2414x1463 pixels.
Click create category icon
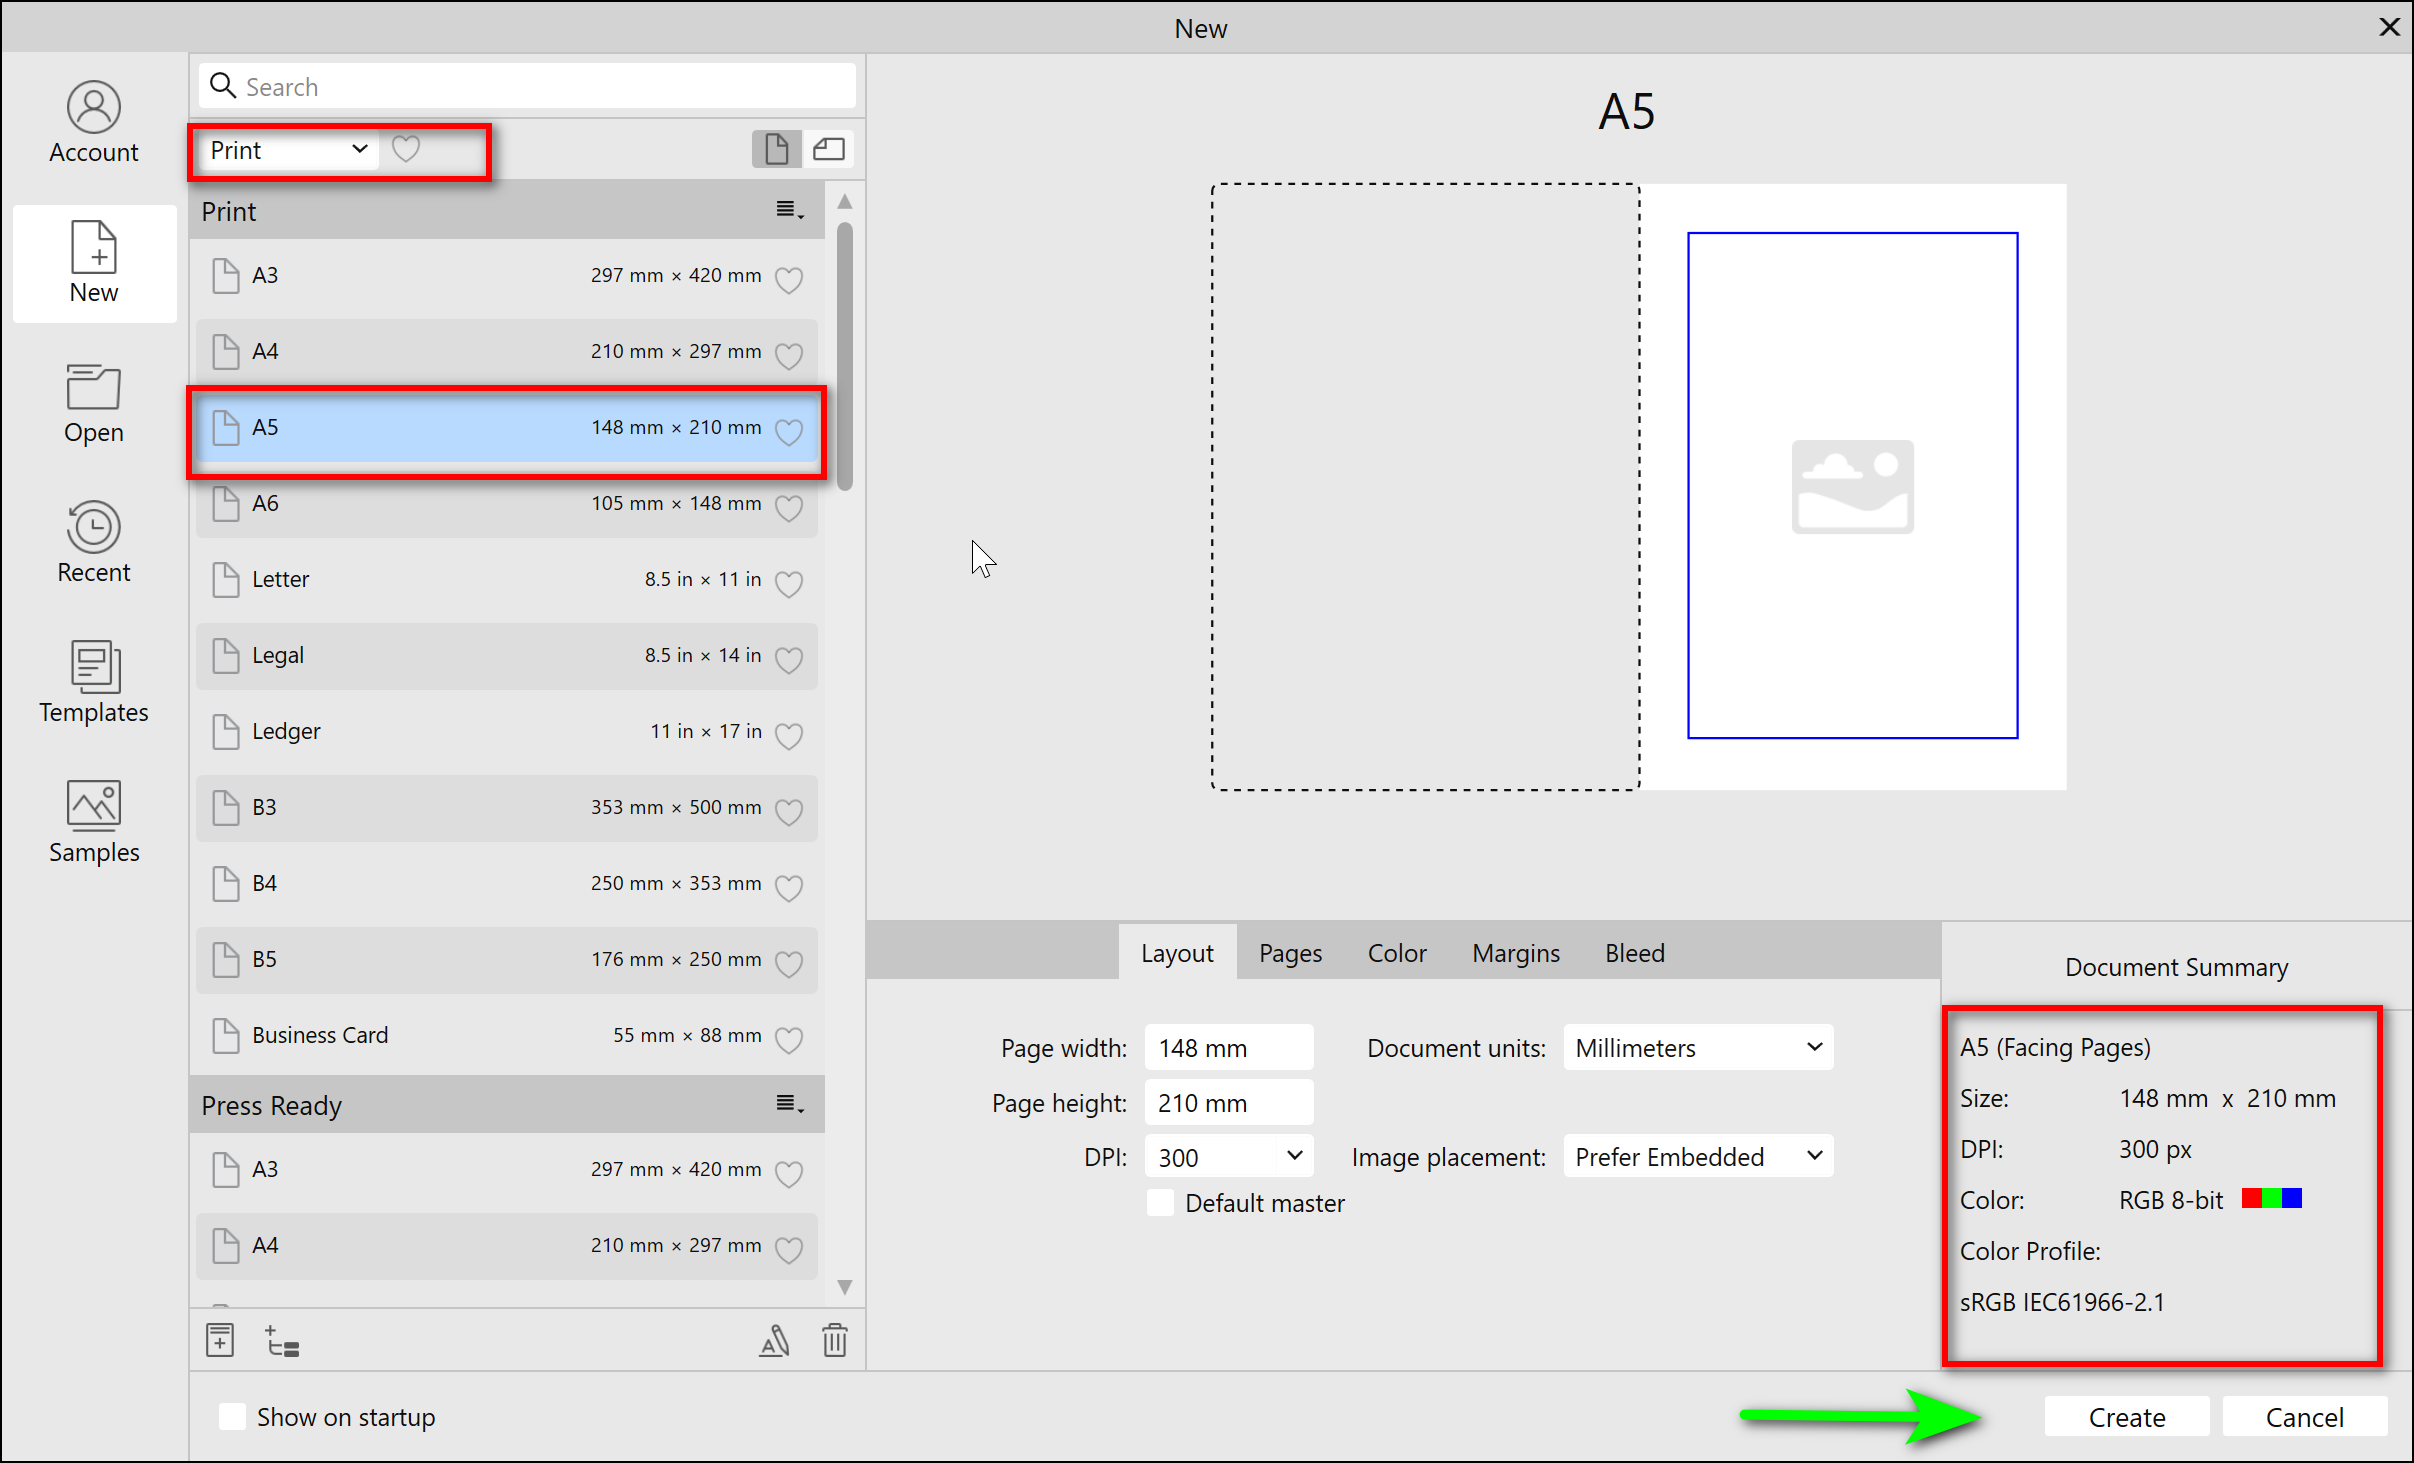tap(282, 1341)
